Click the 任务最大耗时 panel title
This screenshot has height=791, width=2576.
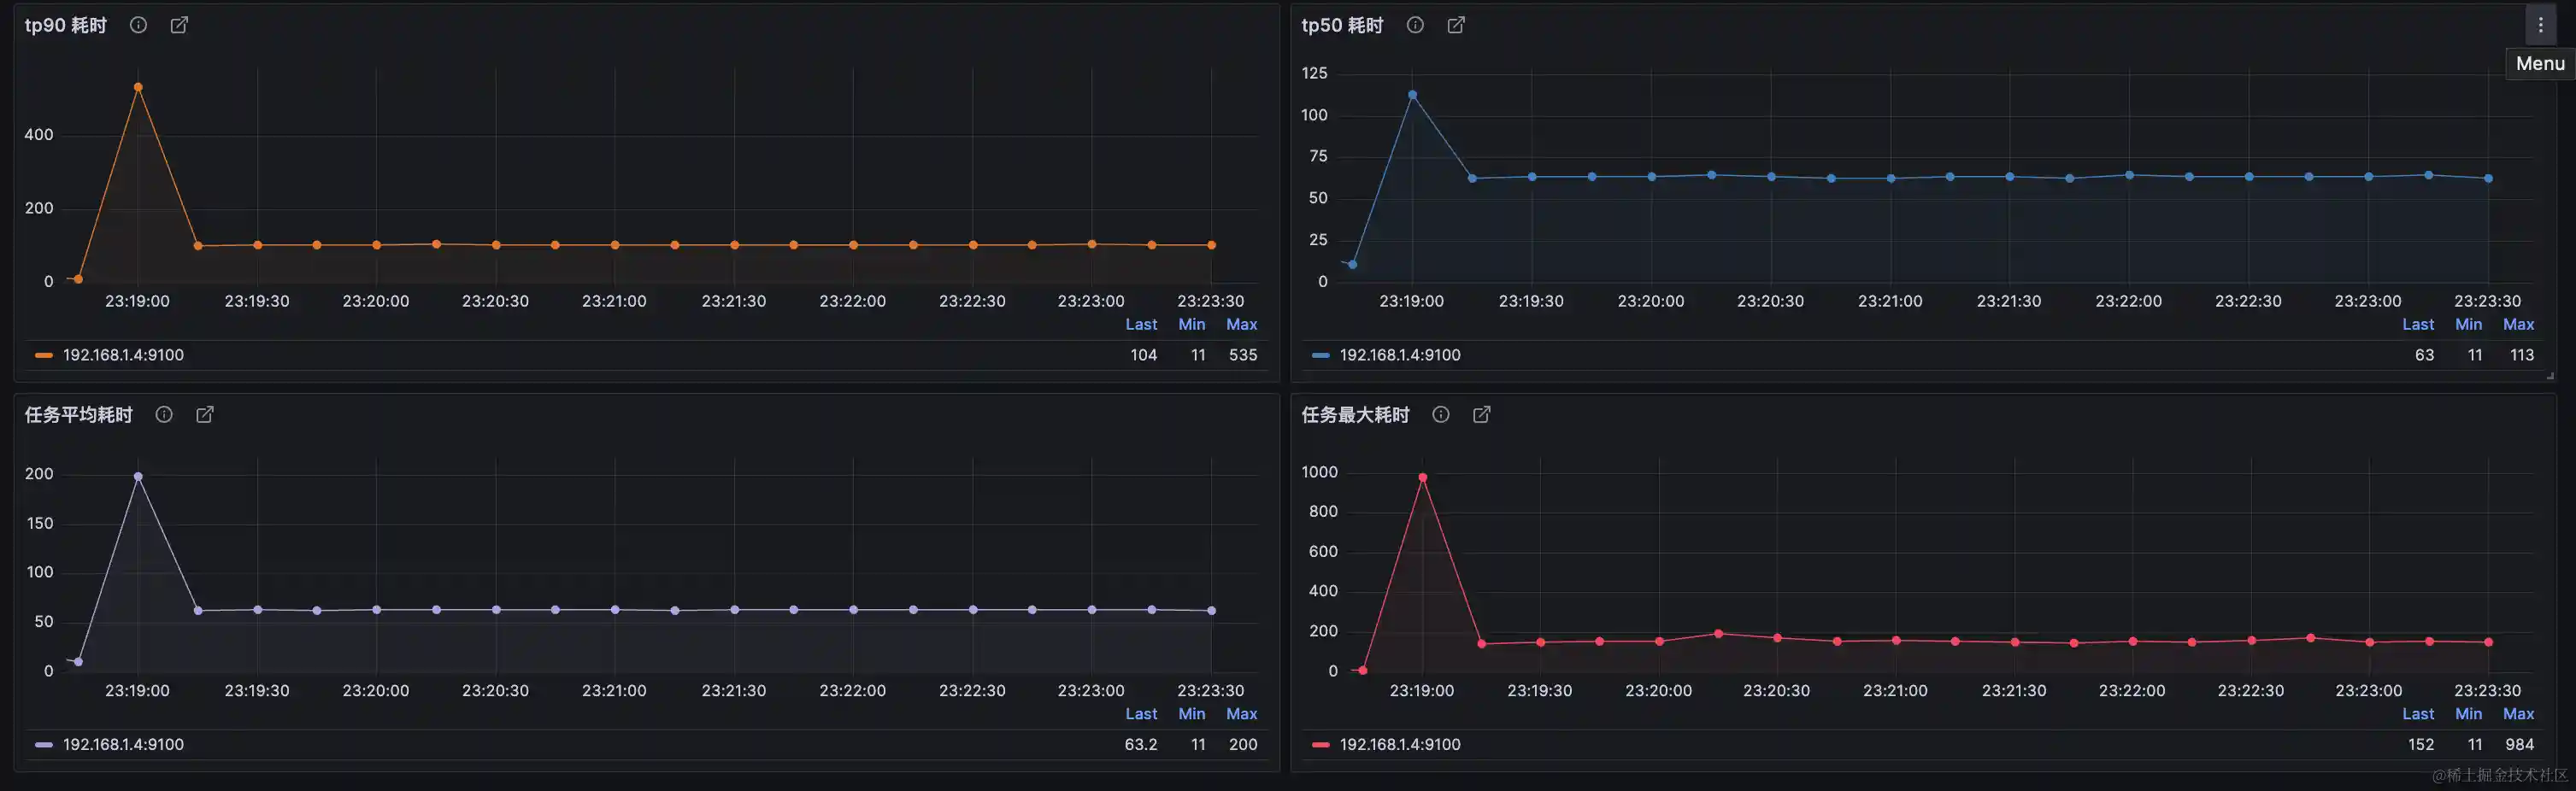point(1355,415)
